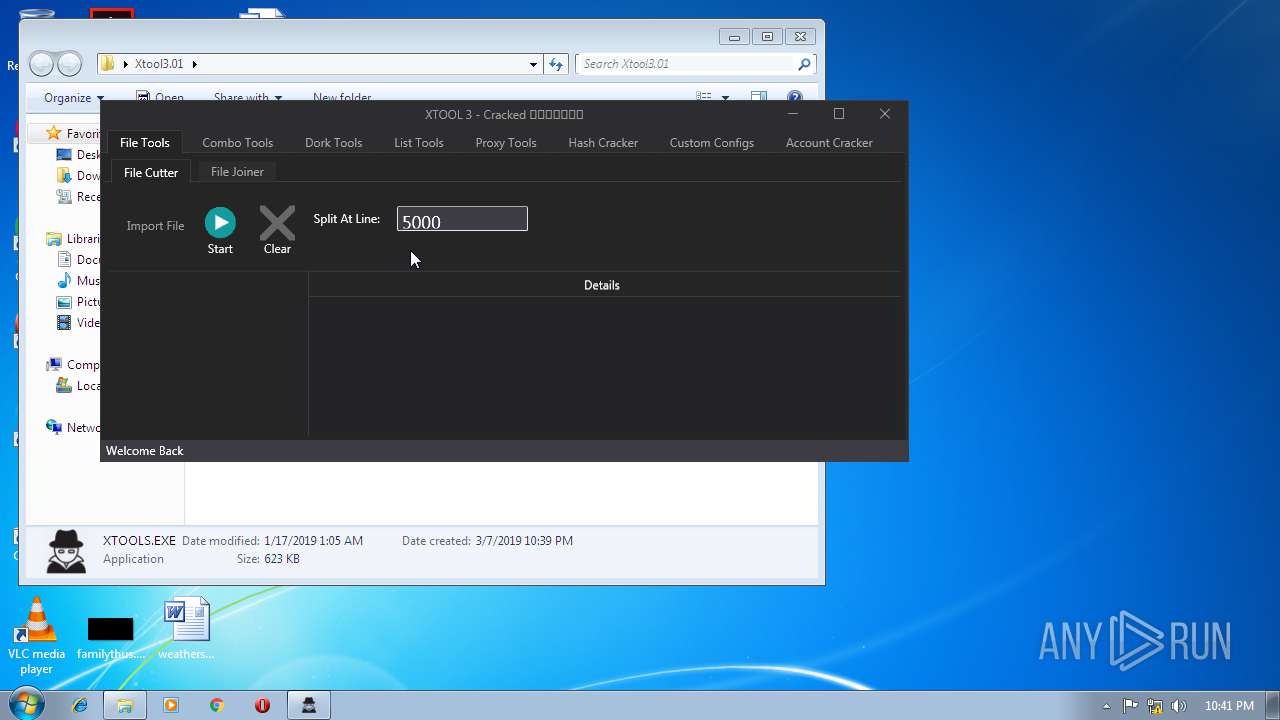Click the Date modified value 1/17/2019
Image resolution: width=1280 pixels, height=720 pixels.
[x=314, y=541]
